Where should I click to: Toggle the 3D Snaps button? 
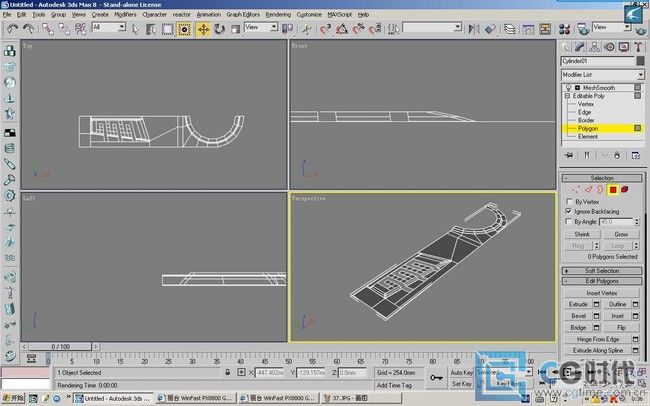click(x=325, y=29)
